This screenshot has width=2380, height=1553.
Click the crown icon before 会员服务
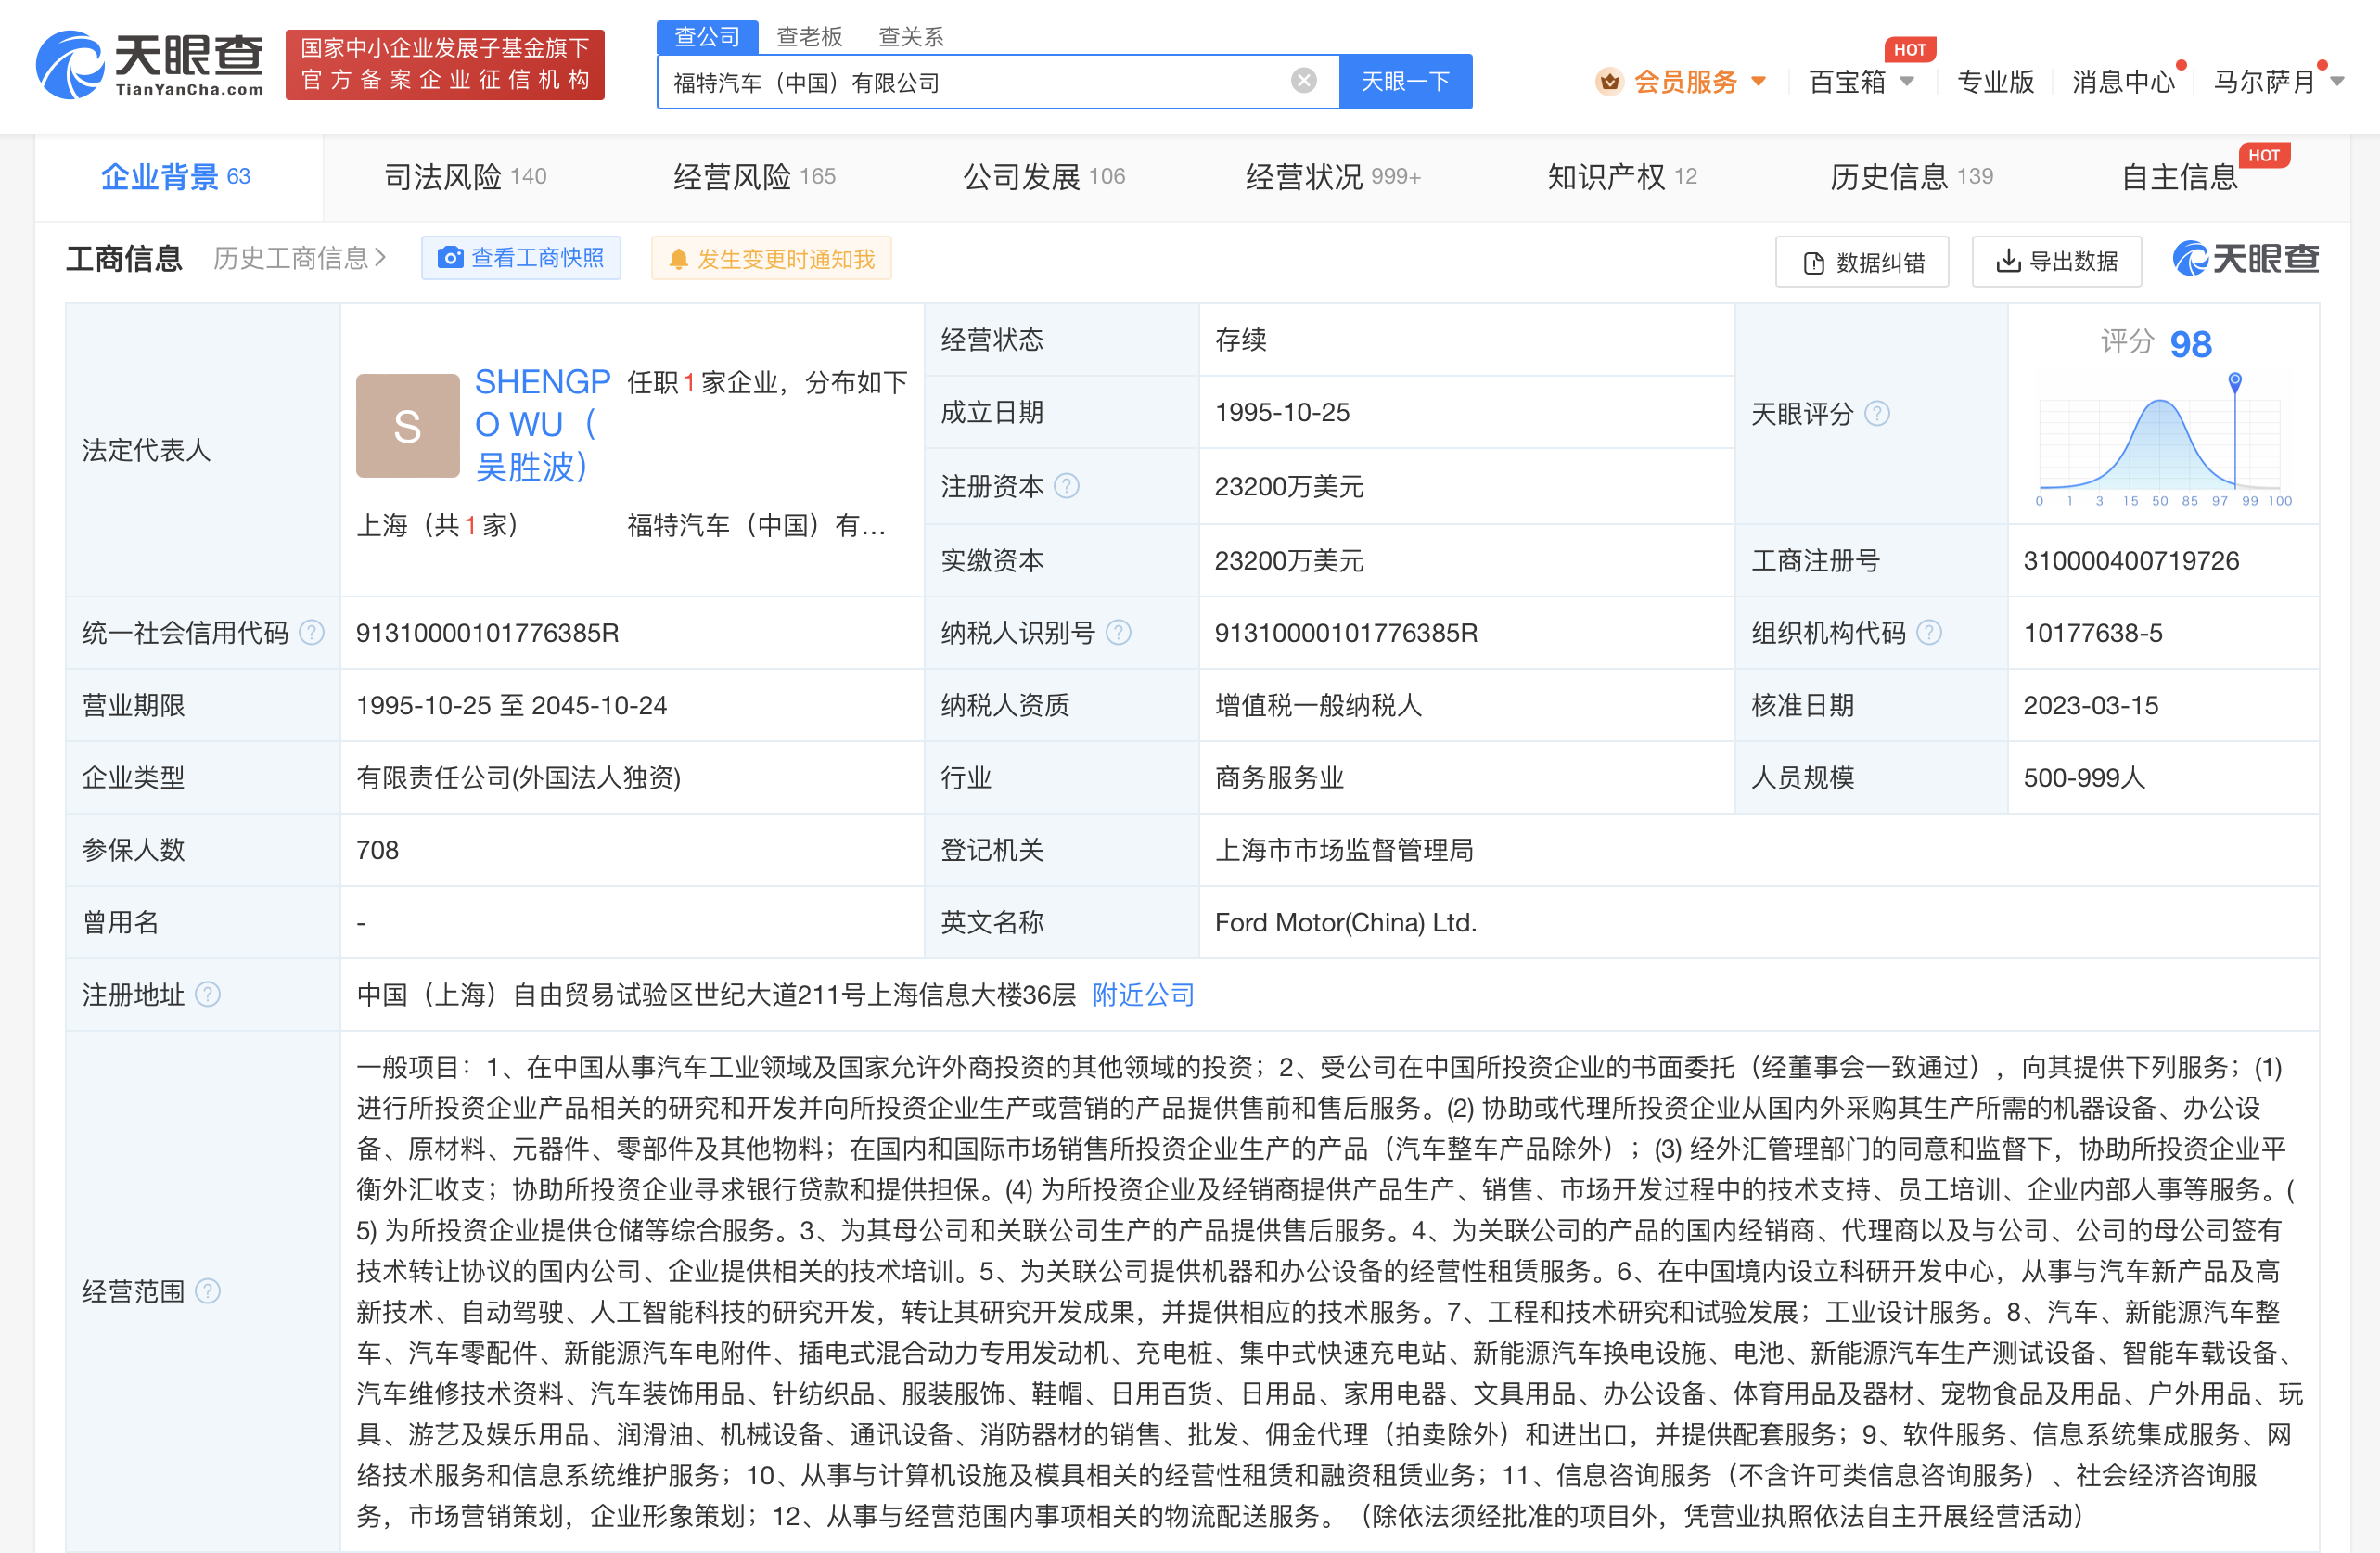pyautogui.click(x=1609, y=81)
